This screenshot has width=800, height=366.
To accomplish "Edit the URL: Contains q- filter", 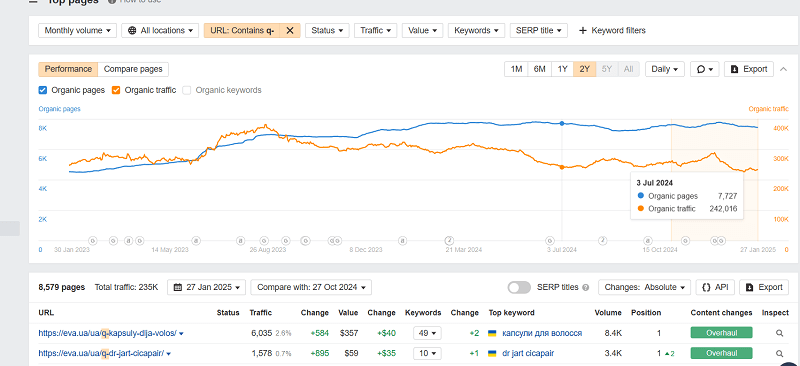I will (x=242, y=31).
